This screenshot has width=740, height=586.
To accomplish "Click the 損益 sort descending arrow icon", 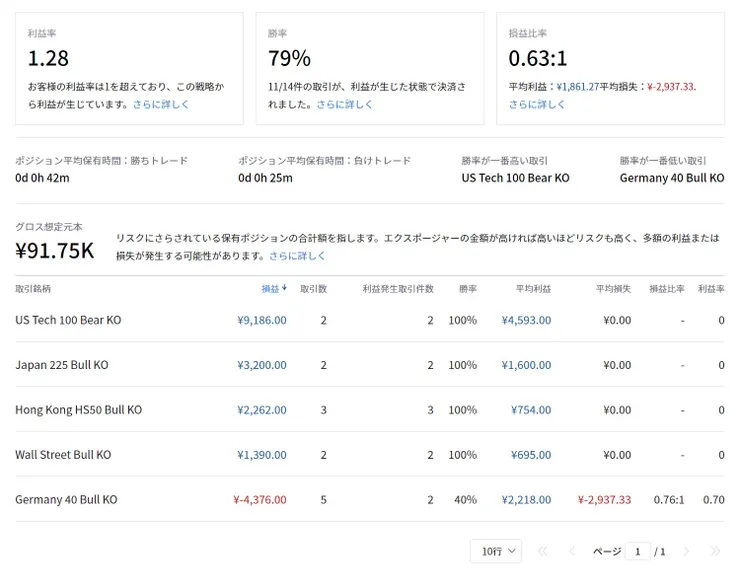I will point(285,288).
